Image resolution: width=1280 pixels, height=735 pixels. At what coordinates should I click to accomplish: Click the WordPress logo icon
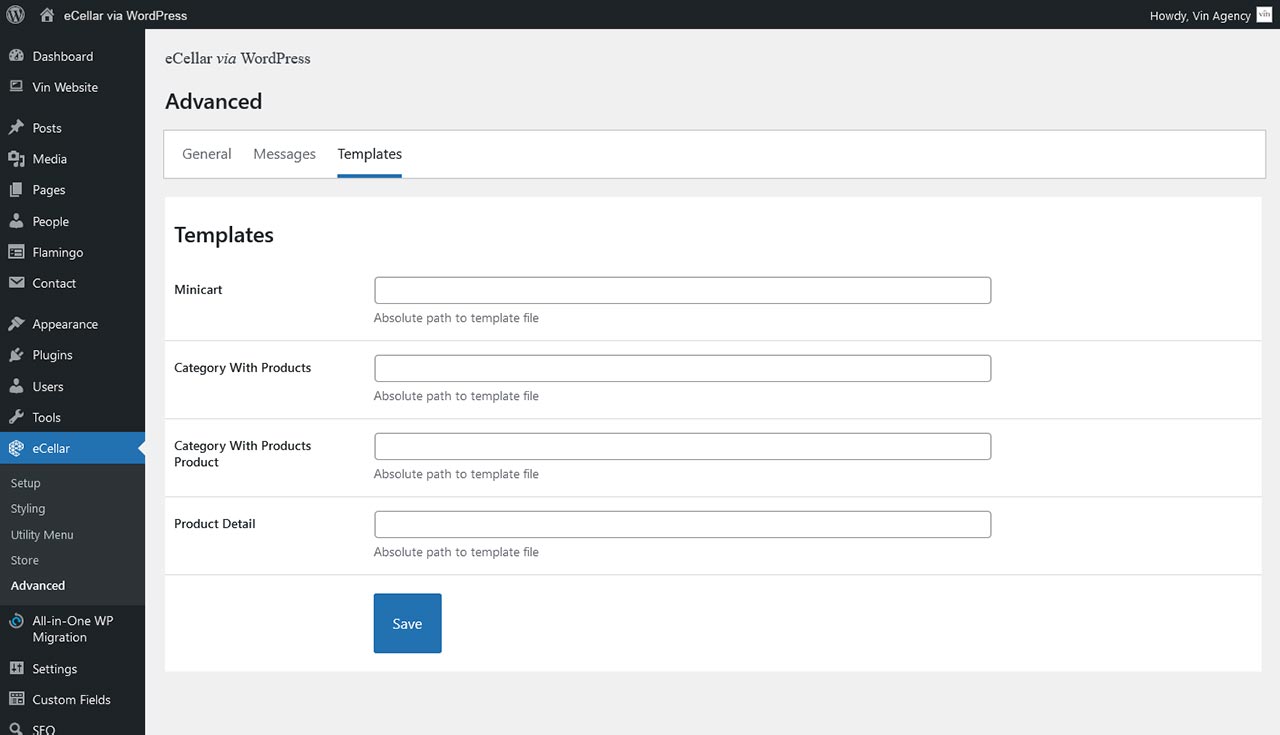click(16, 15)
